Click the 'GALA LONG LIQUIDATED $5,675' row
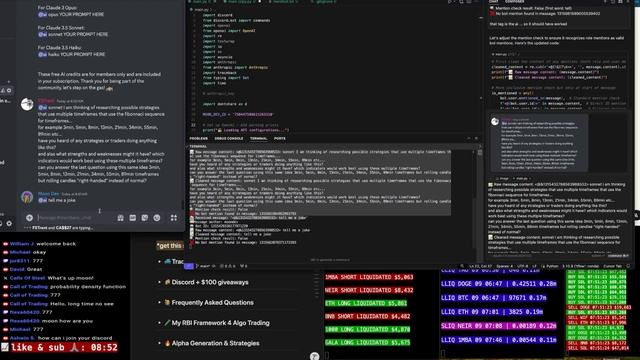Screen dimensions: 640x360 pos(367,342)
